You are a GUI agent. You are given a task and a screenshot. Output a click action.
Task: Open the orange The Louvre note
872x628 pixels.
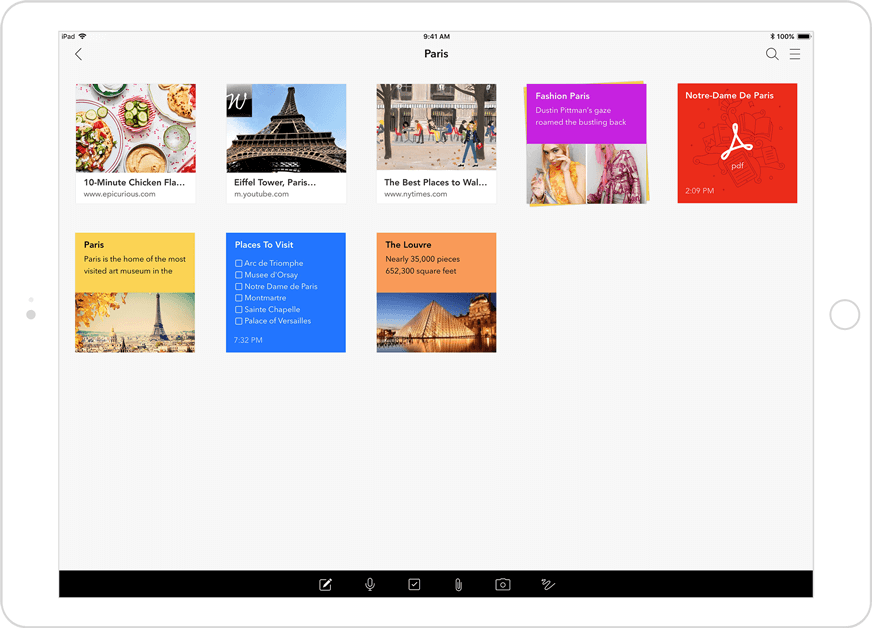(436, 292)
